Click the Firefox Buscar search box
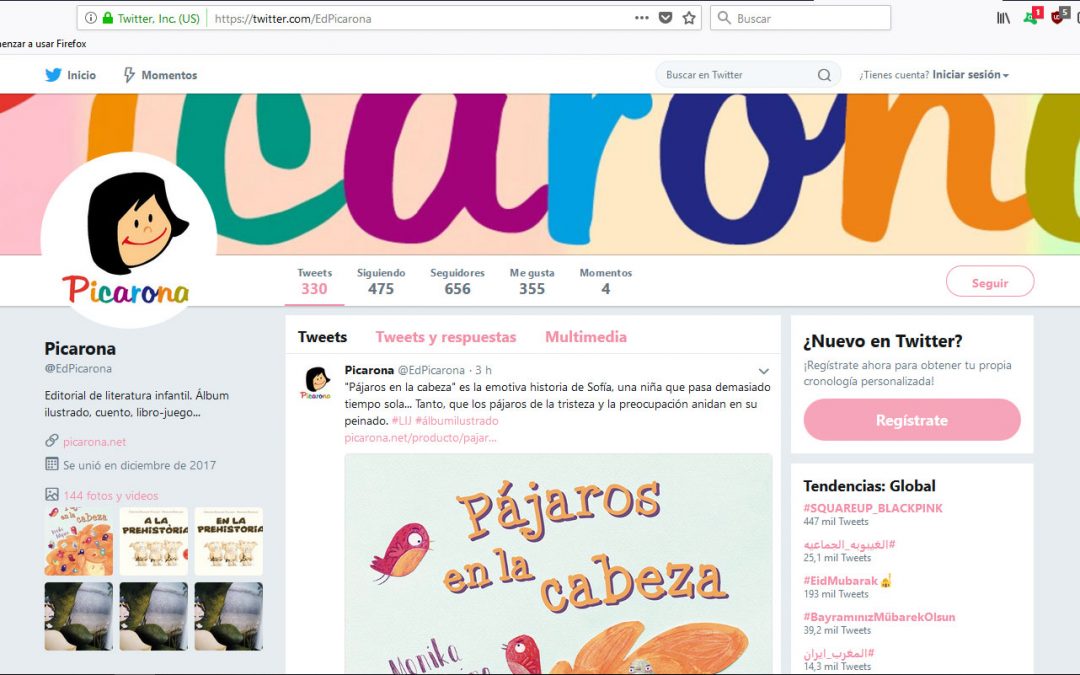Viewport: 1080px width, 675px height. click(x=800, y=19)
